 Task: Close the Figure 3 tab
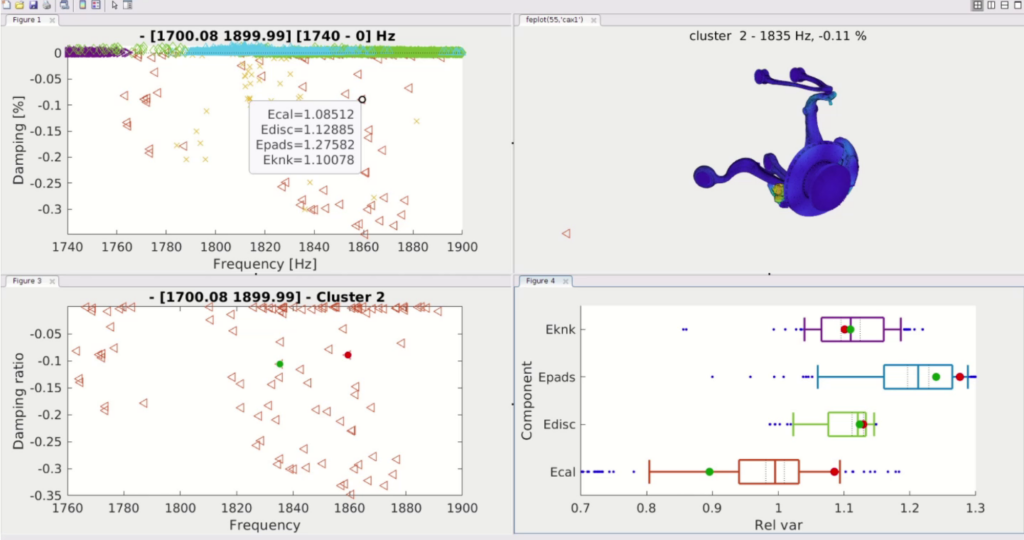click(x=52, y=281)
